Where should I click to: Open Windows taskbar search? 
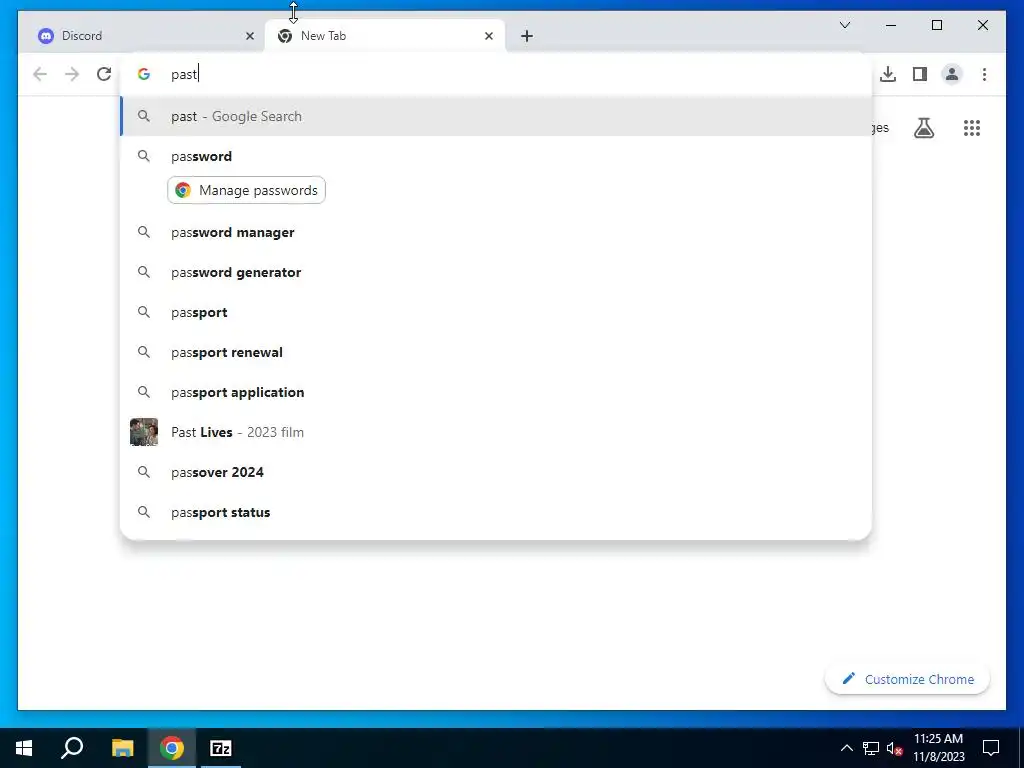point(72,748)
